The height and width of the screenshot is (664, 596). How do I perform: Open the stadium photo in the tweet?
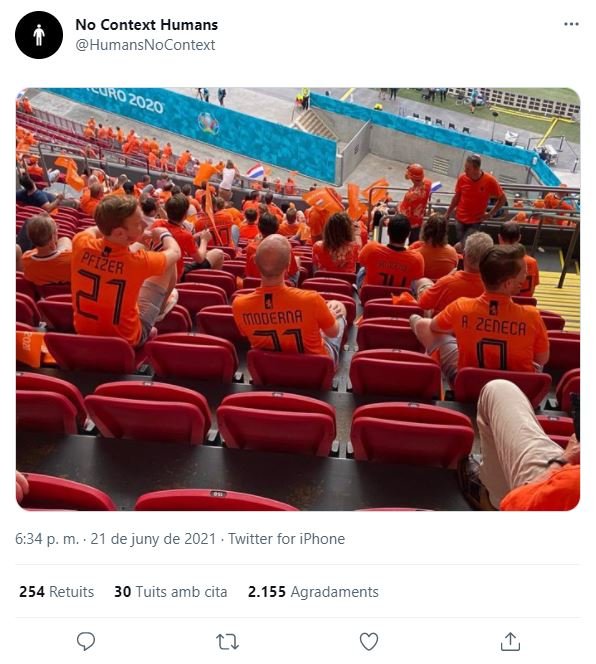[x=298, y=299]
